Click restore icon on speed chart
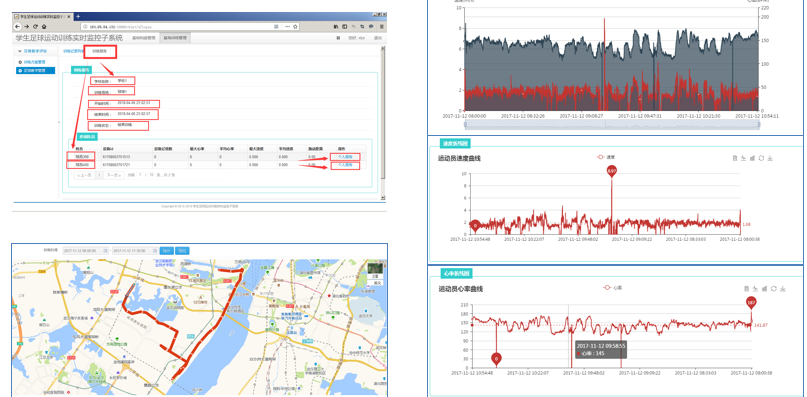The image size is (807, 397). click(761, 158)
